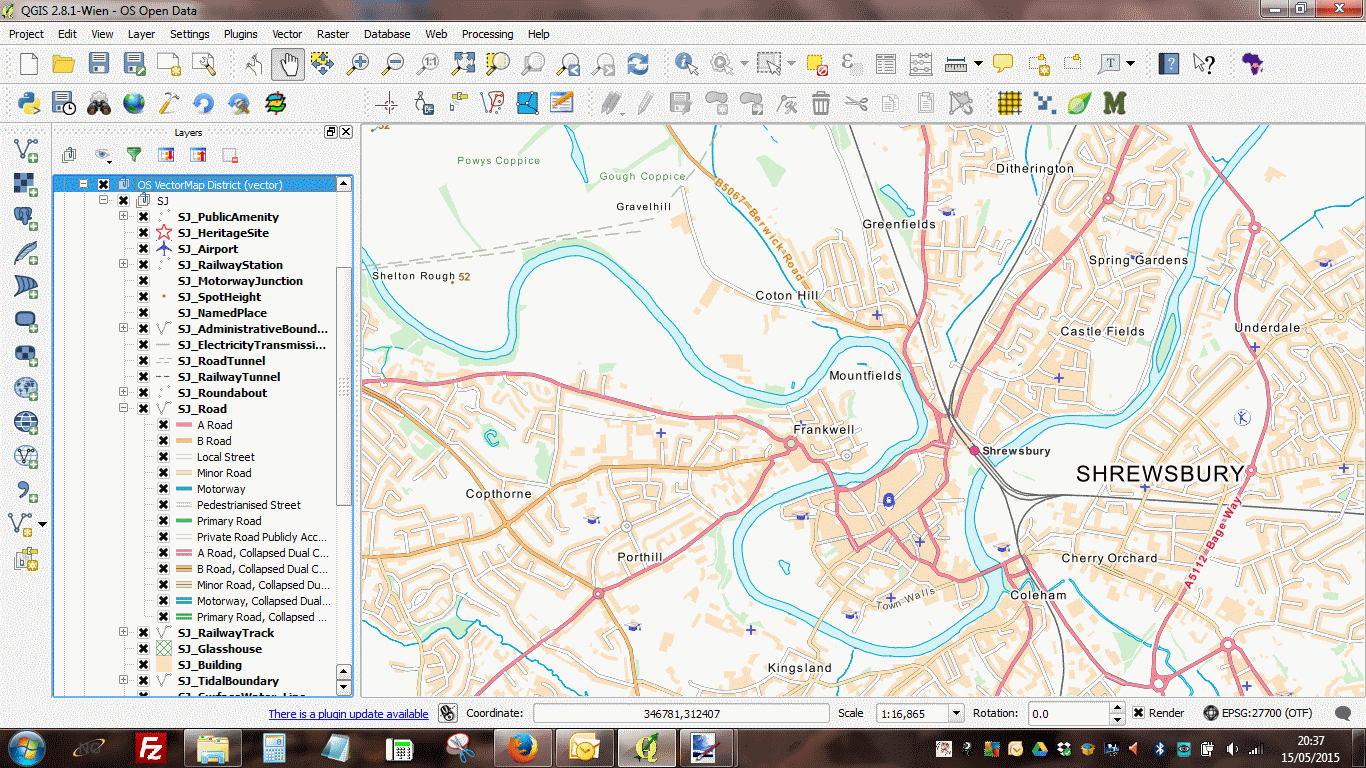Open project via yellow folder icon
This screenshot has height=768, width=1366.
(63, 64)
